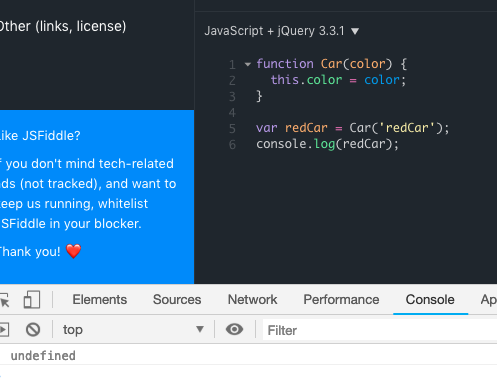The image size is (497, 386).
Task: Create a live expression with the eye icon
Action: (x=234, y=329)
